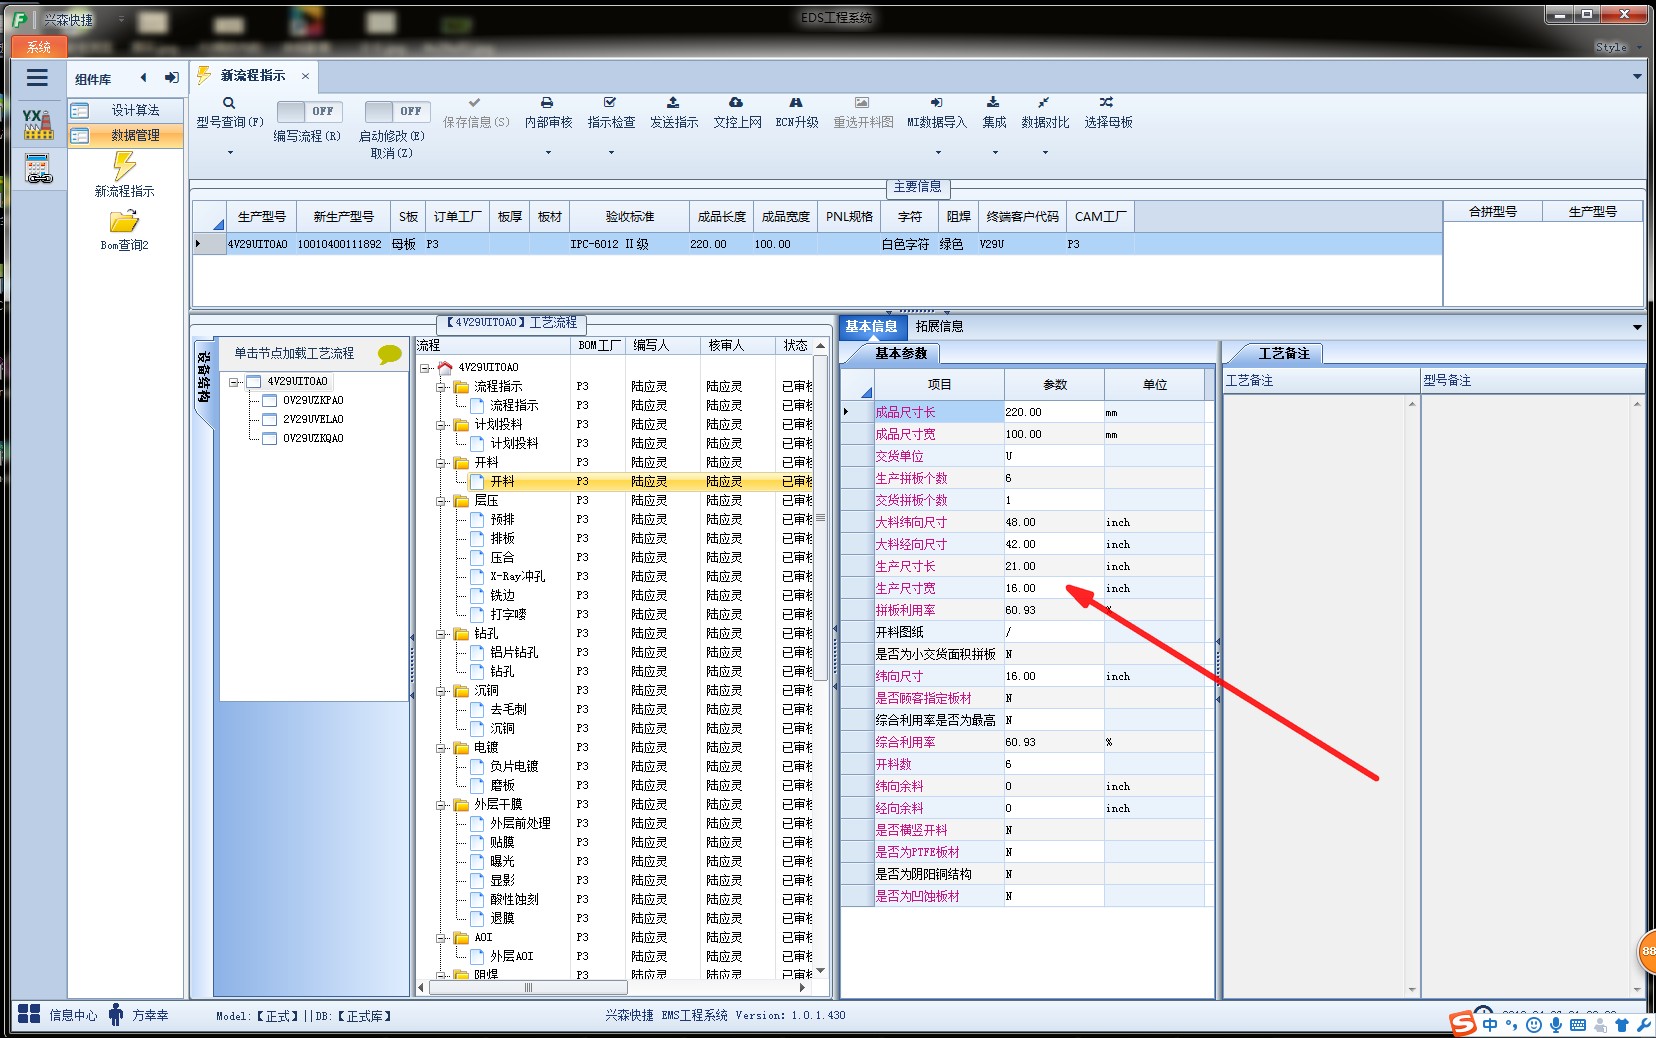
Task: Click the Sogou input method S icon
Action: [x=1463, y=1023]
